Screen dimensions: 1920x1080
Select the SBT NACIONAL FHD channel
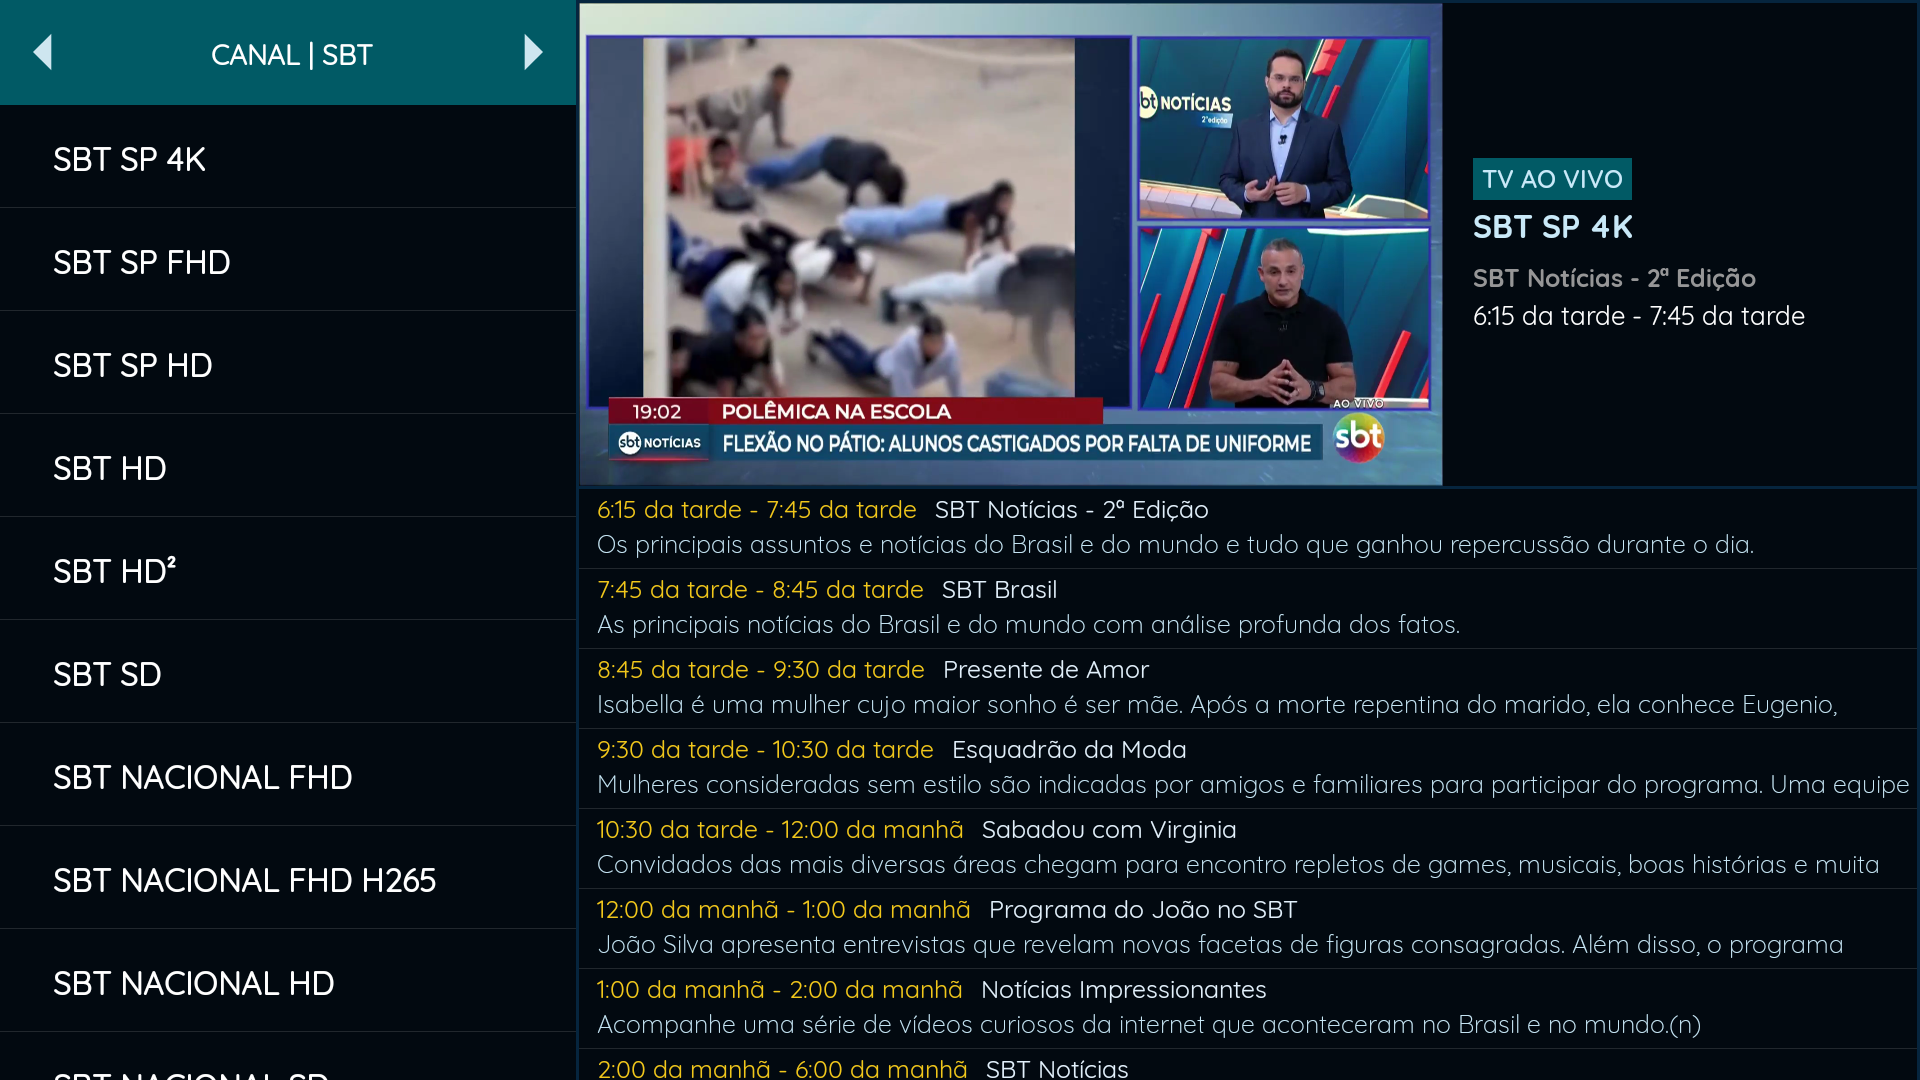288,777
